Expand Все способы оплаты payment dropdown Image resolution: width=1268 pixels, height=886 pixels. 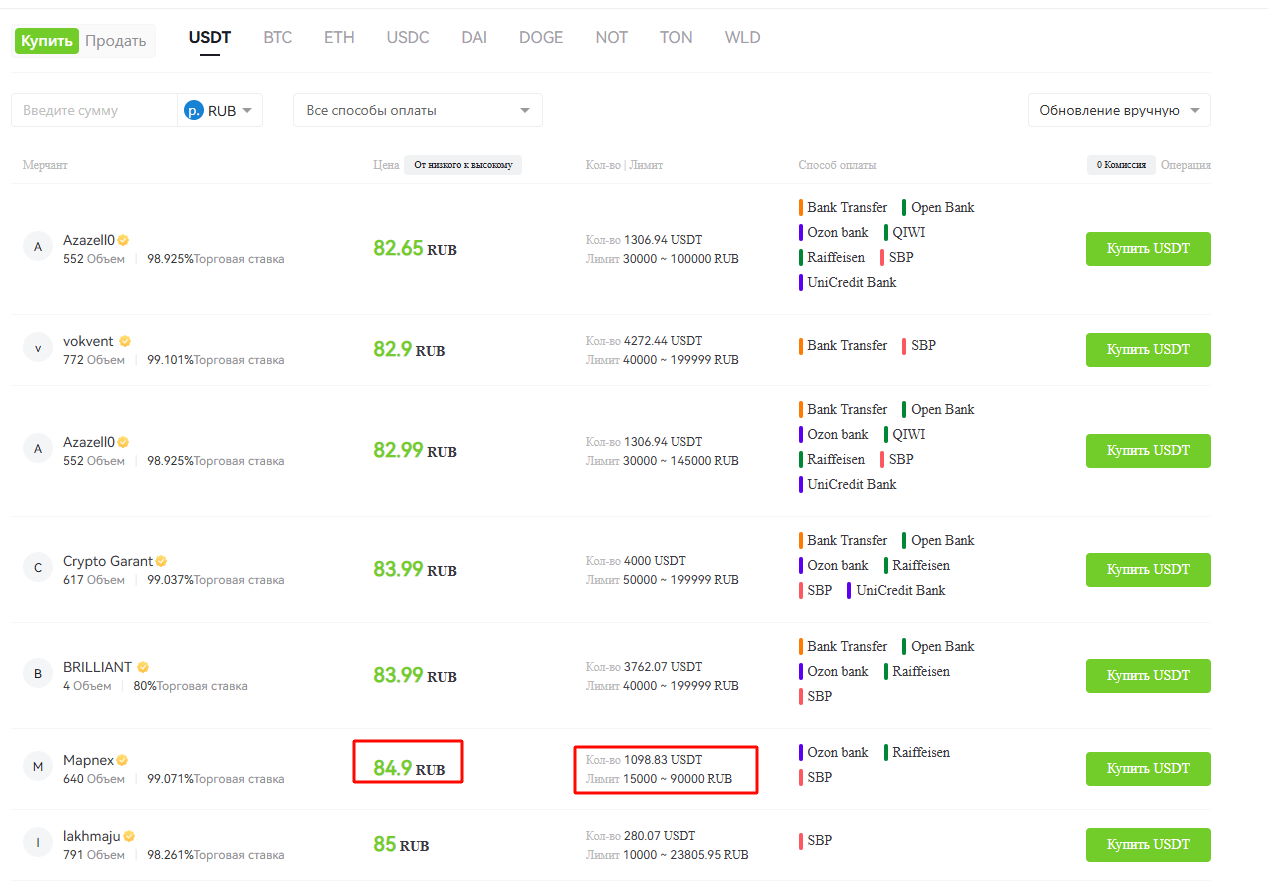pyautogui.click(x=417, y=110)
